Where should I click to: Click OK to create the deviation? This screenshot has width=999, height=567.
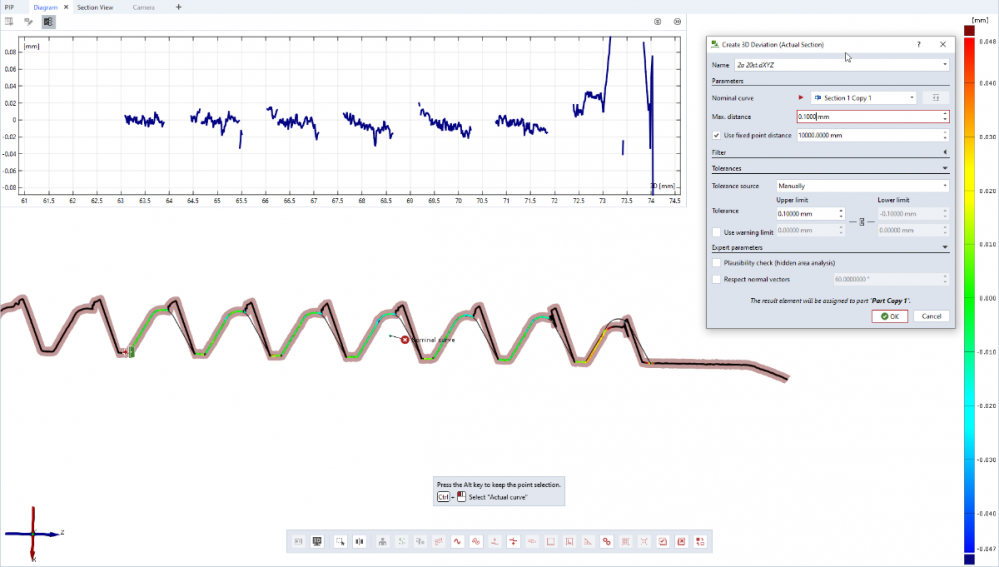point(889,316)
